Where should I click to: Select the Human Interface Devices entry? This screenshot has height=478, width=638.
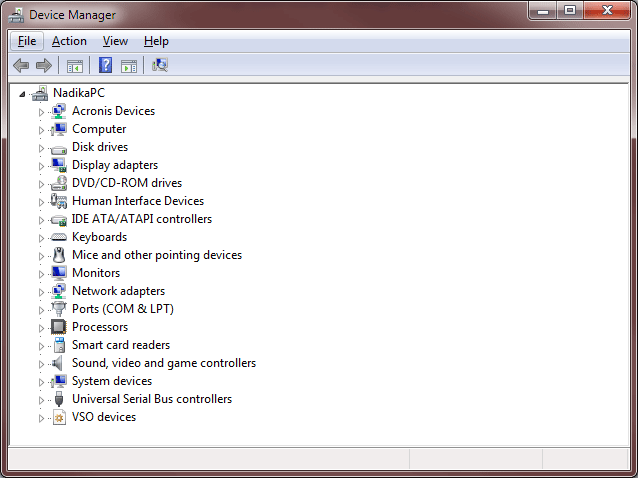pyautogui.click(x=137, y=201)
